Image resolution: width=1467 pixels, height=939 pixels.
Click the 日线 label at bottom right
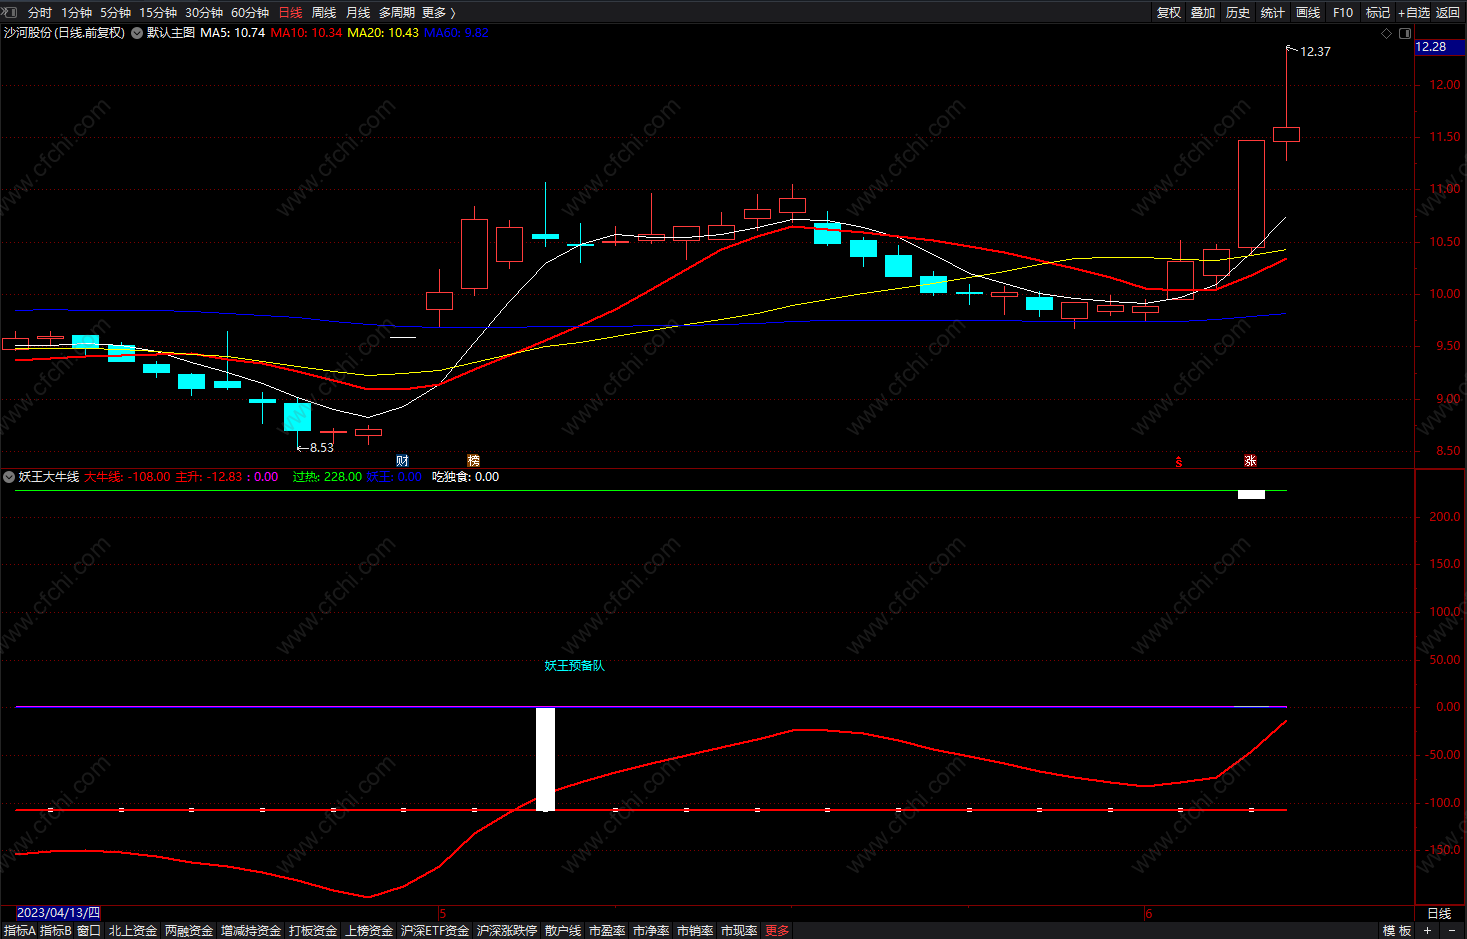[x=1439, y=914]
